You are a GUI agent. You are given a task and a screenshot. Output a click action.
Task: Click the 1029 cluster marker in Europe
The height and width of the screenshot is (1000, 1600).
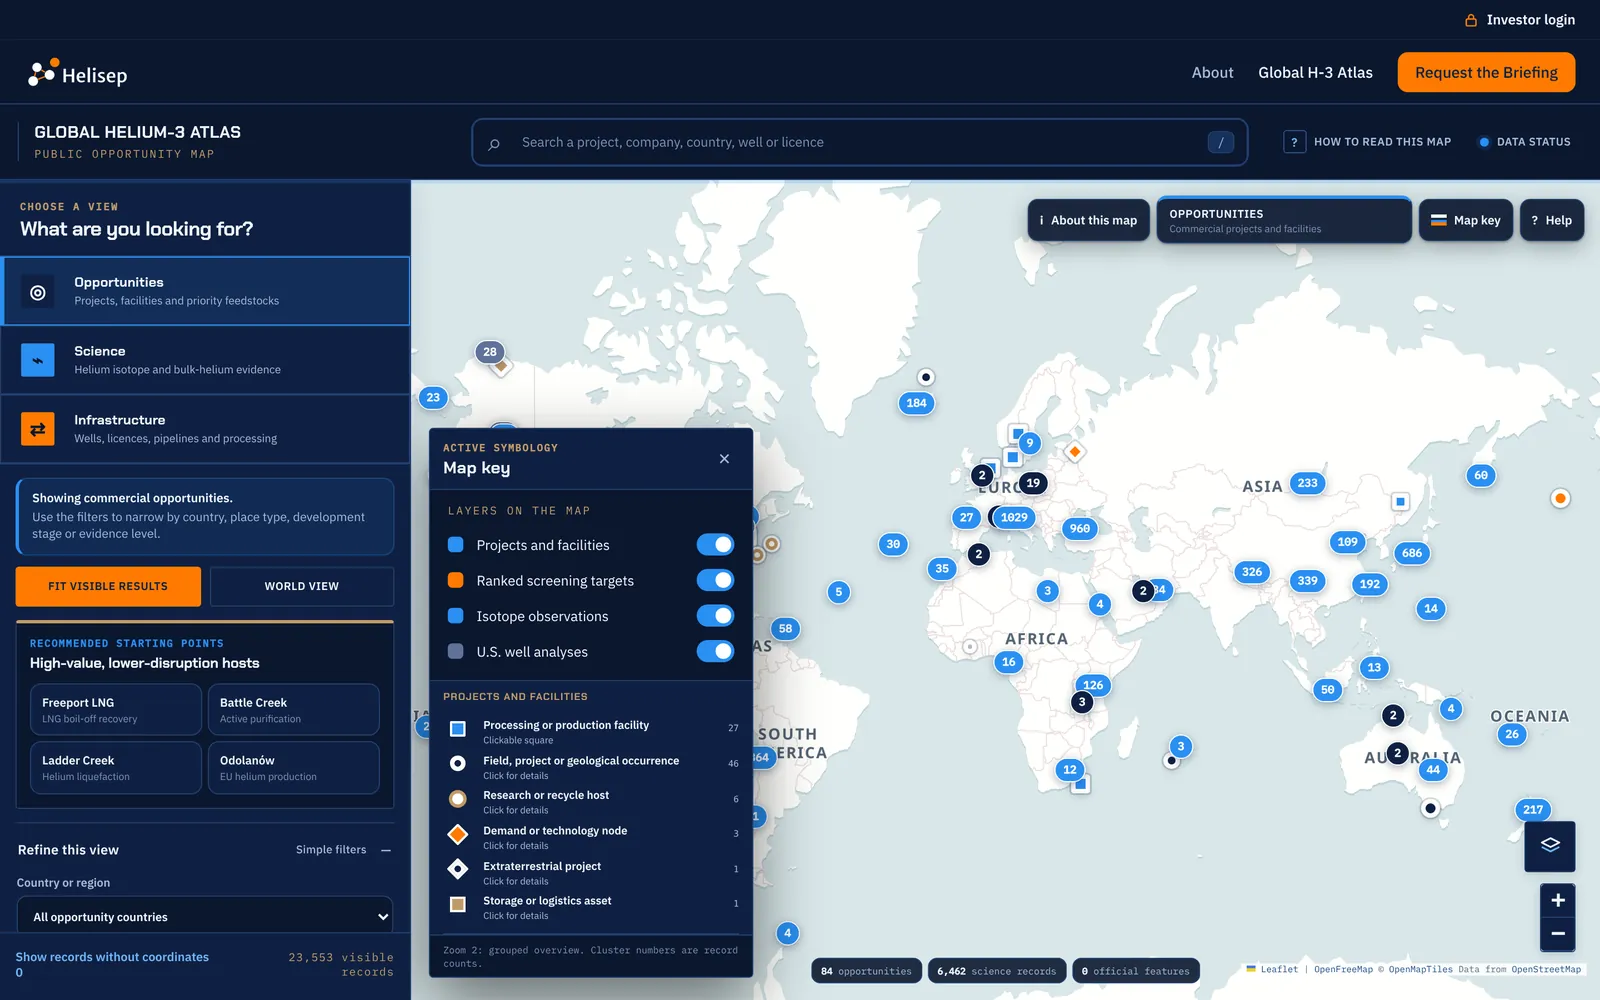(x=1014, y=517)
